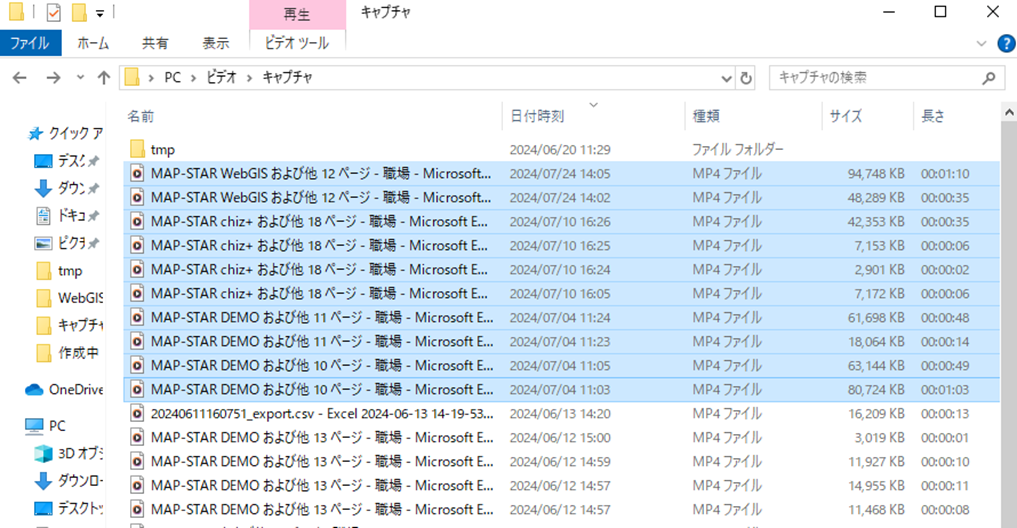Open 作成中 folder in navigation pane
Screen dimensions: 1017x528
point(67,352)
